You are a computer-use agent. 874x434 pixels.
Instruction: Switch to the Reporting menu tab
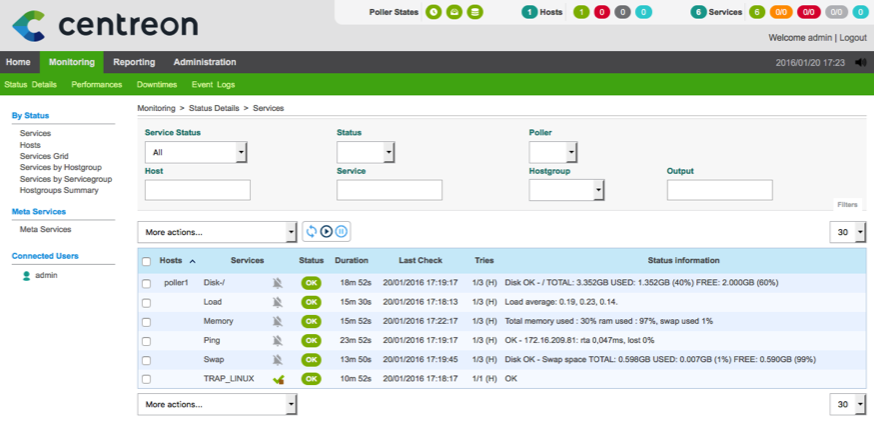(x=134, y=62)
